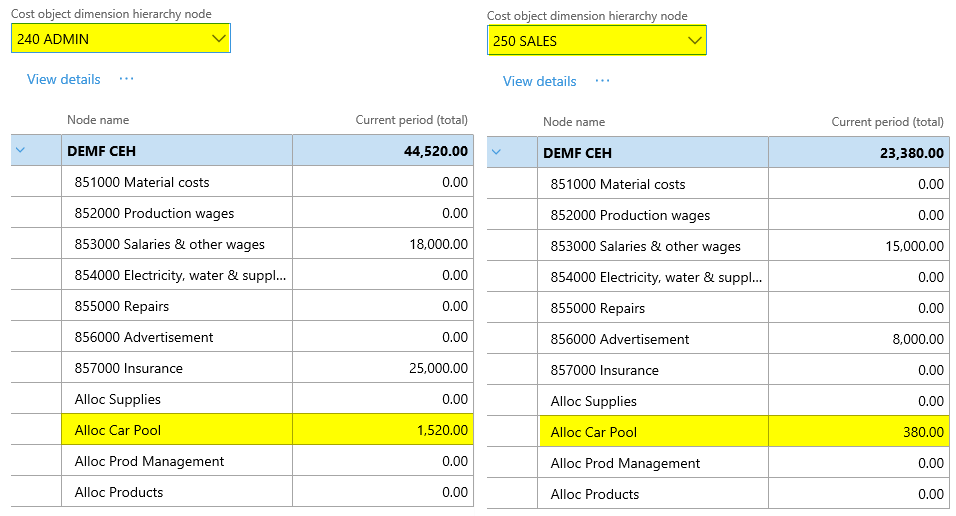This screenshot has width=956, height=516.
Task: Click View details link in left panel
Action: point(63,79)
